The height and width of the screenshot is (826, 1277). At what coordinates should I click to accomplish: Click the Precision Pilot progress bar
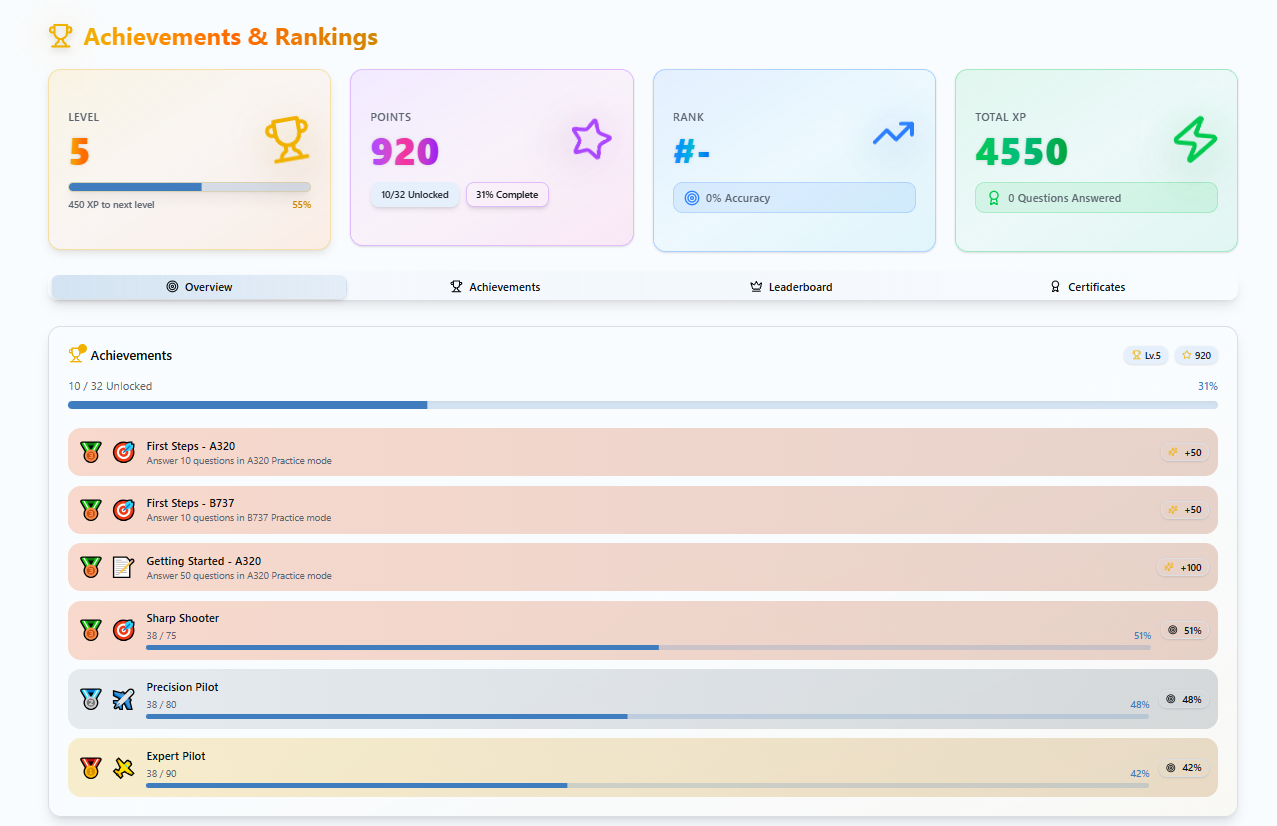(648, 717)
